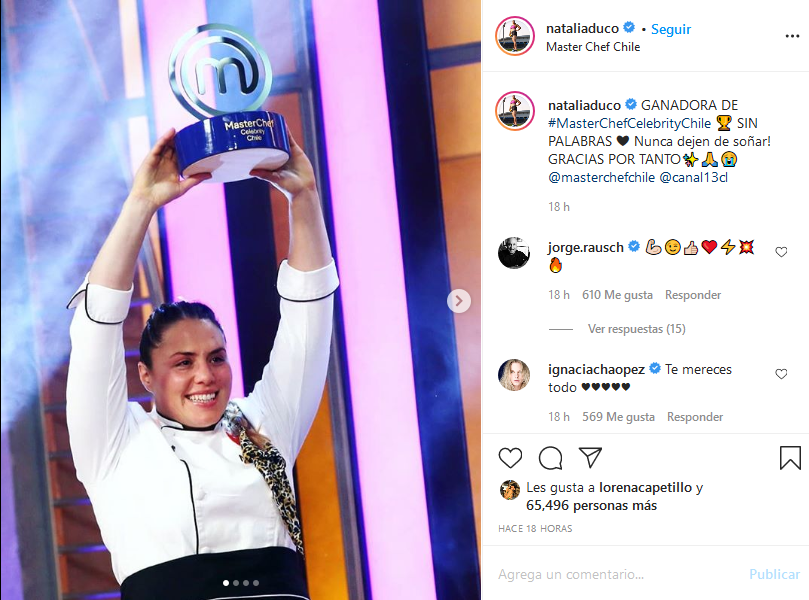The height and width of the screenshot is (600, 809).
Task: Open jorge.rausch profile picture
Action: (x=514, y=253)
